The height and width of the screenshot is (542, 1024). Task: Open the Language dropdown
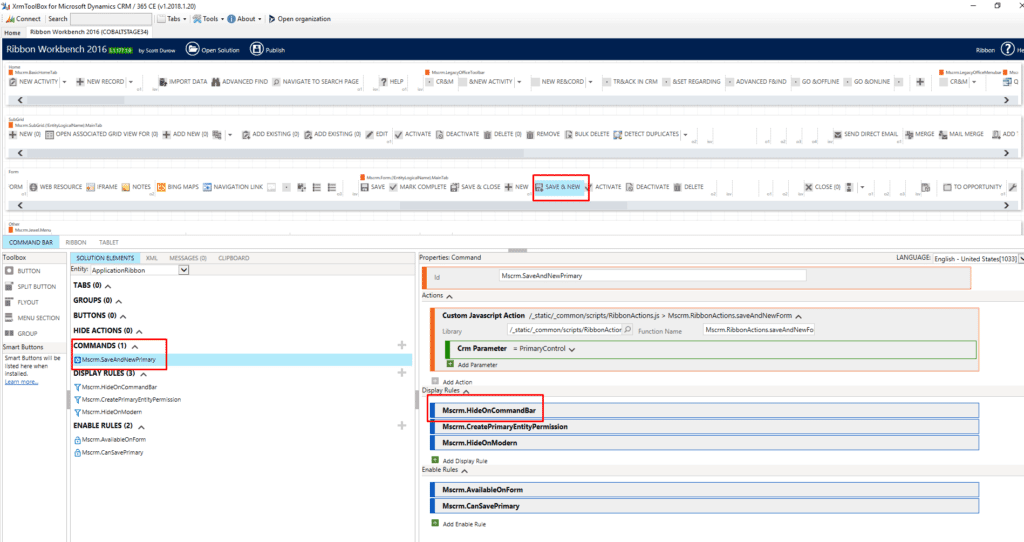tap(1019, 258)
